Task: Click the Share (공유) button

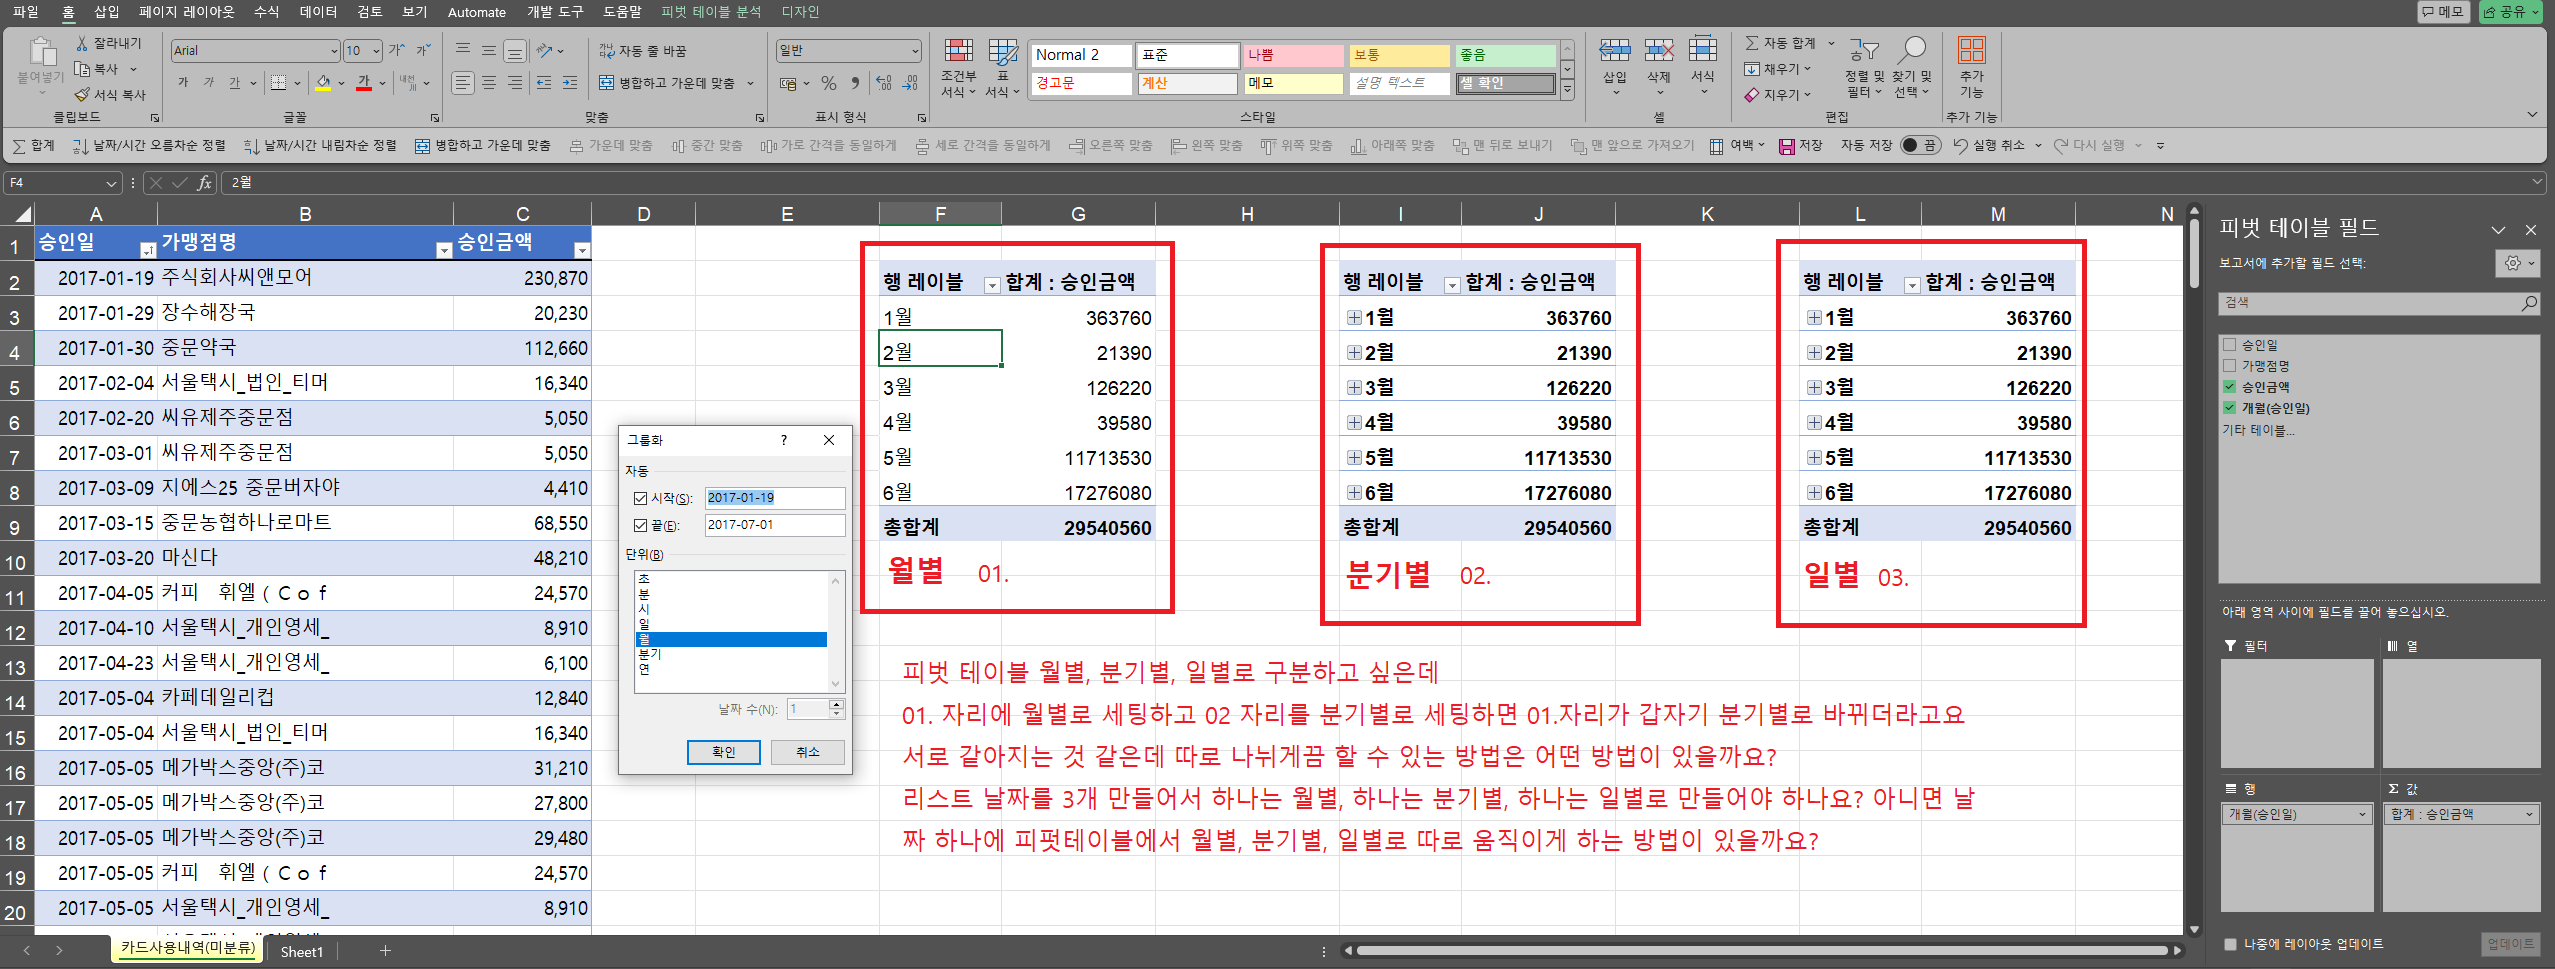Action: coord(2513,12)
